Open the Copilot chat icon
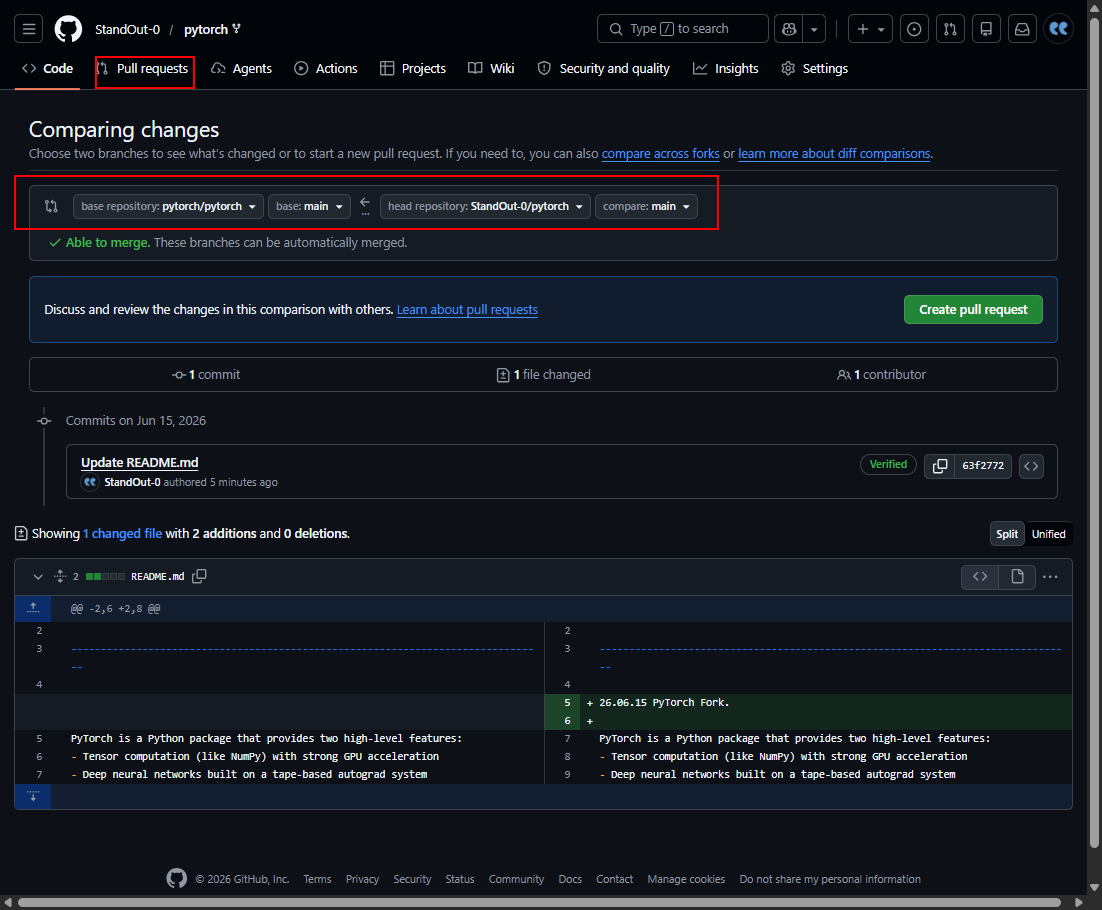Viewport: 1102px width, 910px height. coord(789,29)
